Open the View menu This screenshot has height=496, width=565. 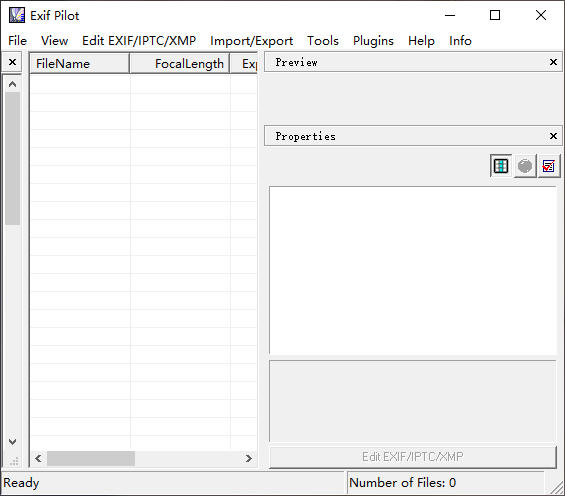click(54, 41)
